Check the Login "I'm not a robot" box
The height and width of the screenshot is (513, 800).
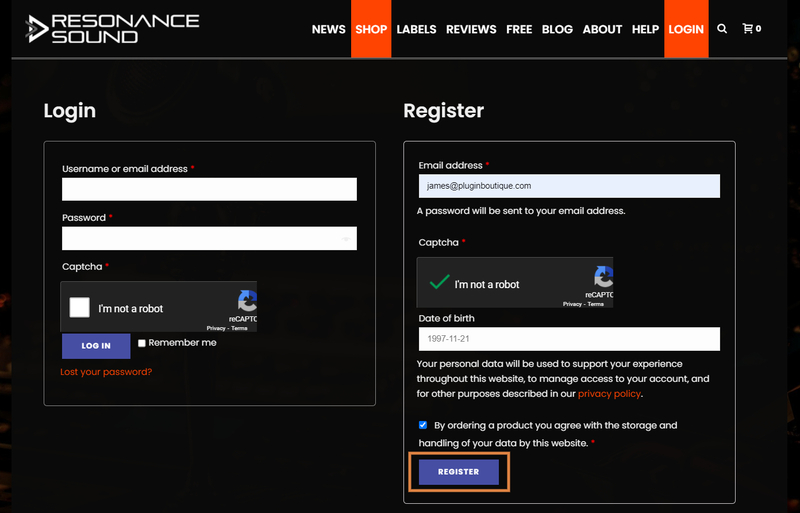(x=80, y=308)
